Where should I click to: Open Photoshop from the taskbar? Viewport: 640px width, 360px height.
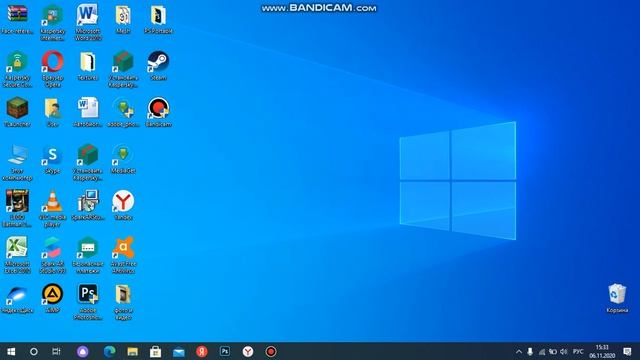(225, 351)
